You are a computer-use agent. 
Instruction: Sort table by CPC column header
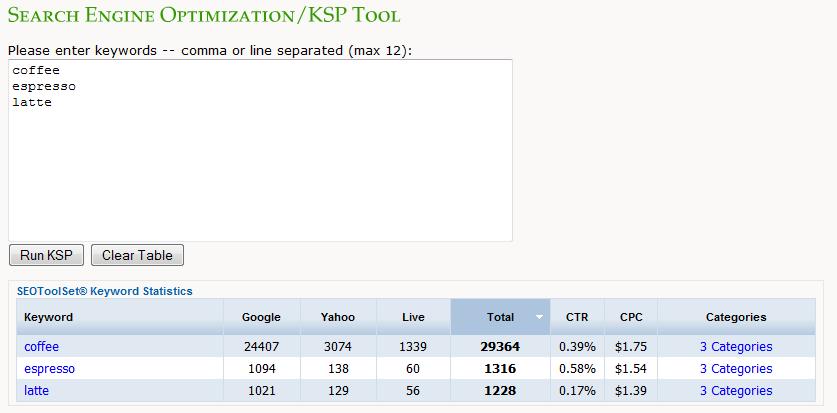point(631,317)
